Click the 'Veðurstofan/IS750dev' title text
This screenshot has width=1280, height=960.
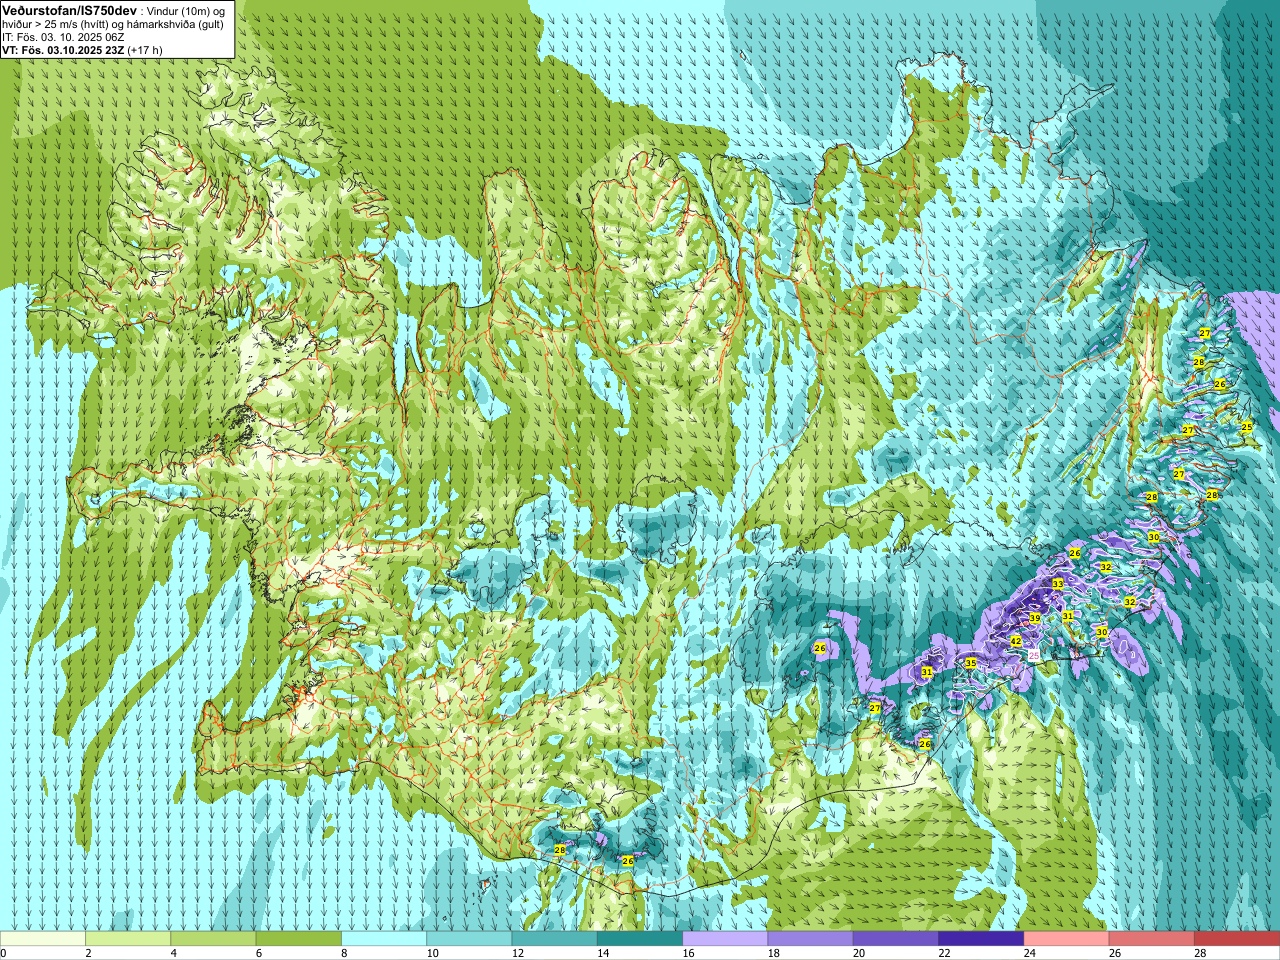[x=69, y=9]
